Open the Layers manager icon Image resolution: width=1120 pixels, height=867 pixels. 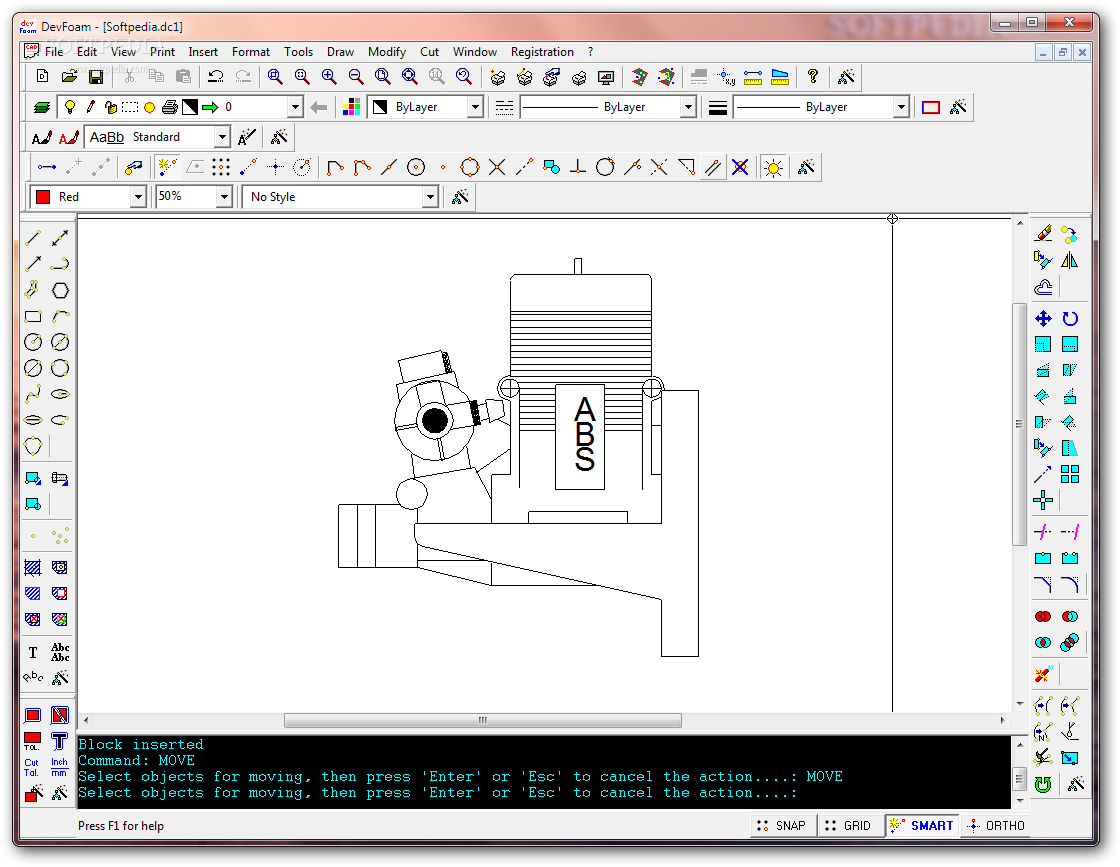tap(42, 107)
